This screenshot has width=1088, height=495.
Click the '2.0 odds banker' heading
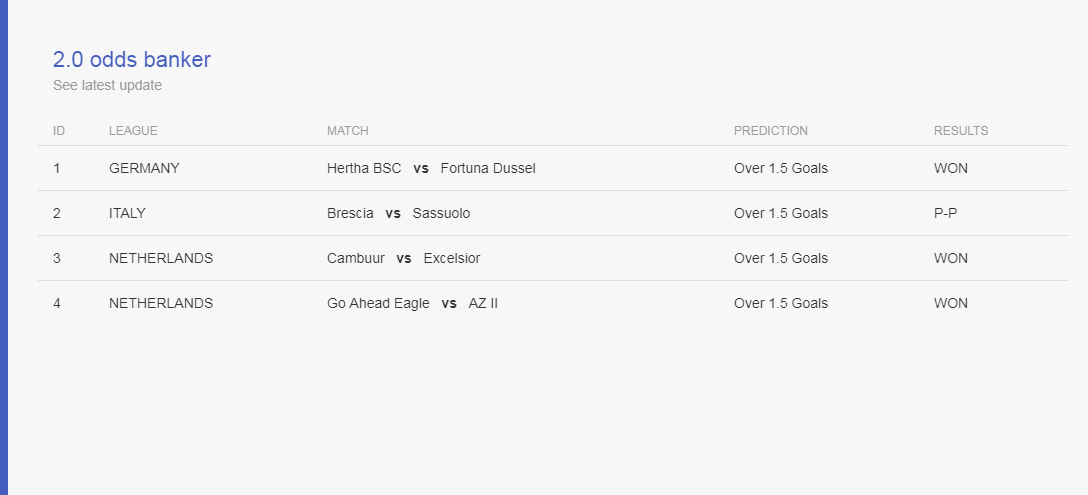tap(132, 60)
